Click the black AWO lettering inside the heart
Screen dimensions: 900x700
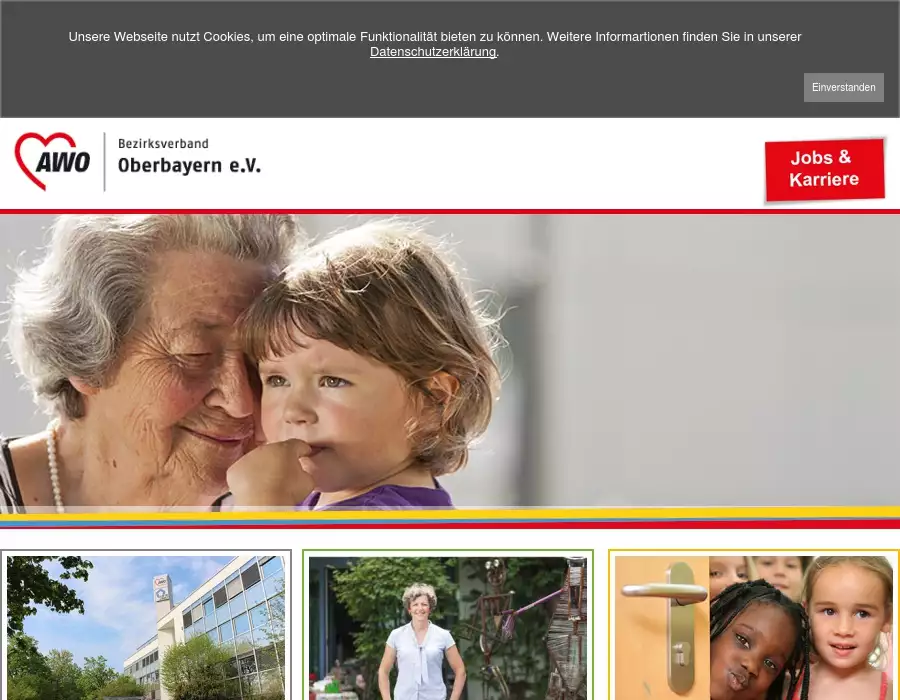[63, 162]
